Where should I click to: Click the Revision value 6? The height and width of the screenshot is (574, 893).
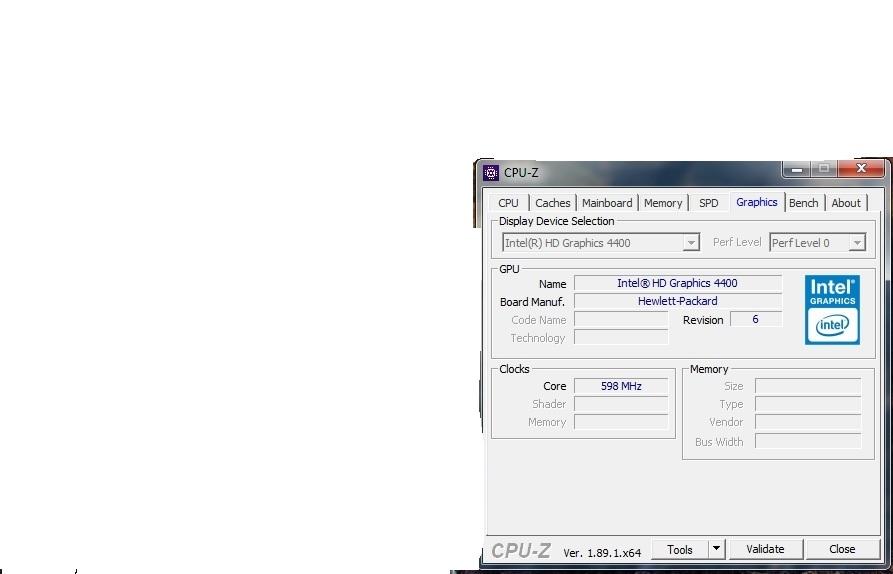pyautogui.click(x=756, y=319)
